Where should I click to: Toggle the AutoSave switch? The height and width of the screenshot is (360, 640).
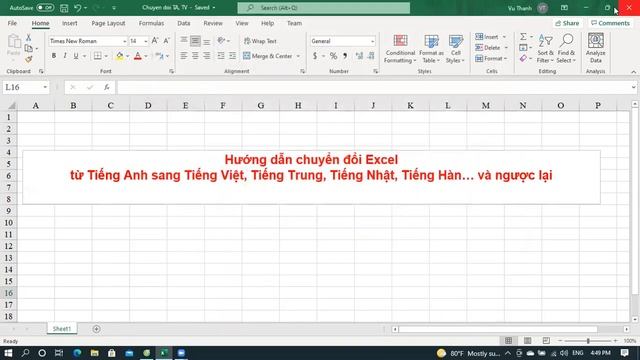coord(45,8)
